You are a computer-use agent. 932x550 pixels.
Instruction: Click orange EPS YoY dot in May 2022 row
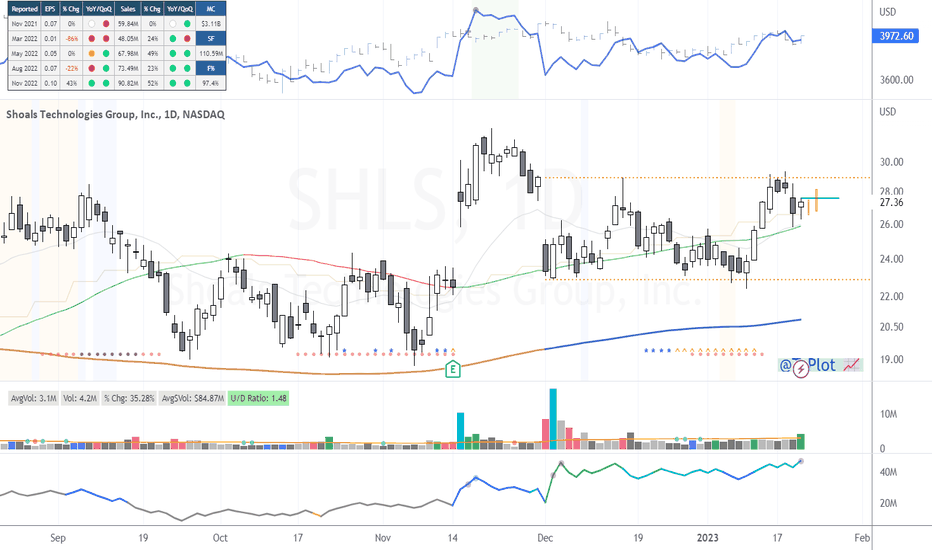tap(91, 54)
